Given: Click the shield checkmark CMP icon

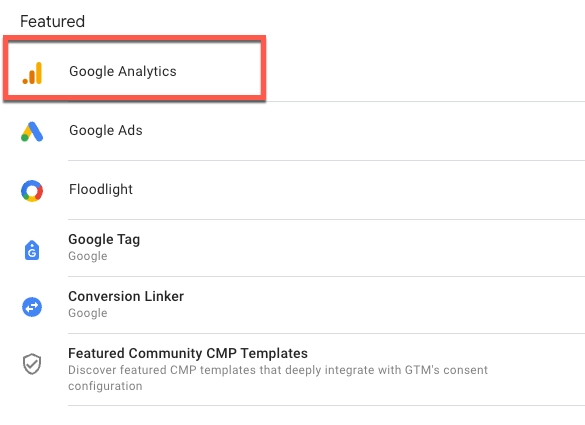Looking at the screenshot, I should (x=32, y=364).
